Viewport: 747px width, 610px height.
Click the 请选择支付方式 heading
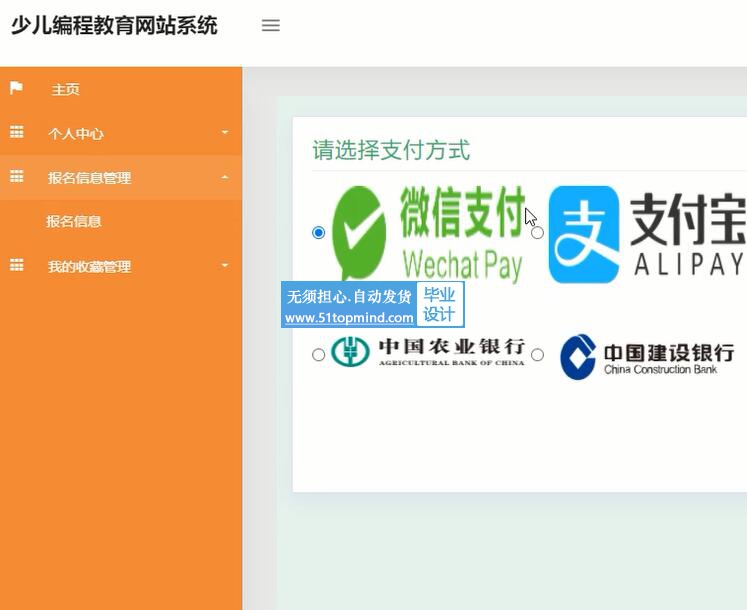pos(391,150)
